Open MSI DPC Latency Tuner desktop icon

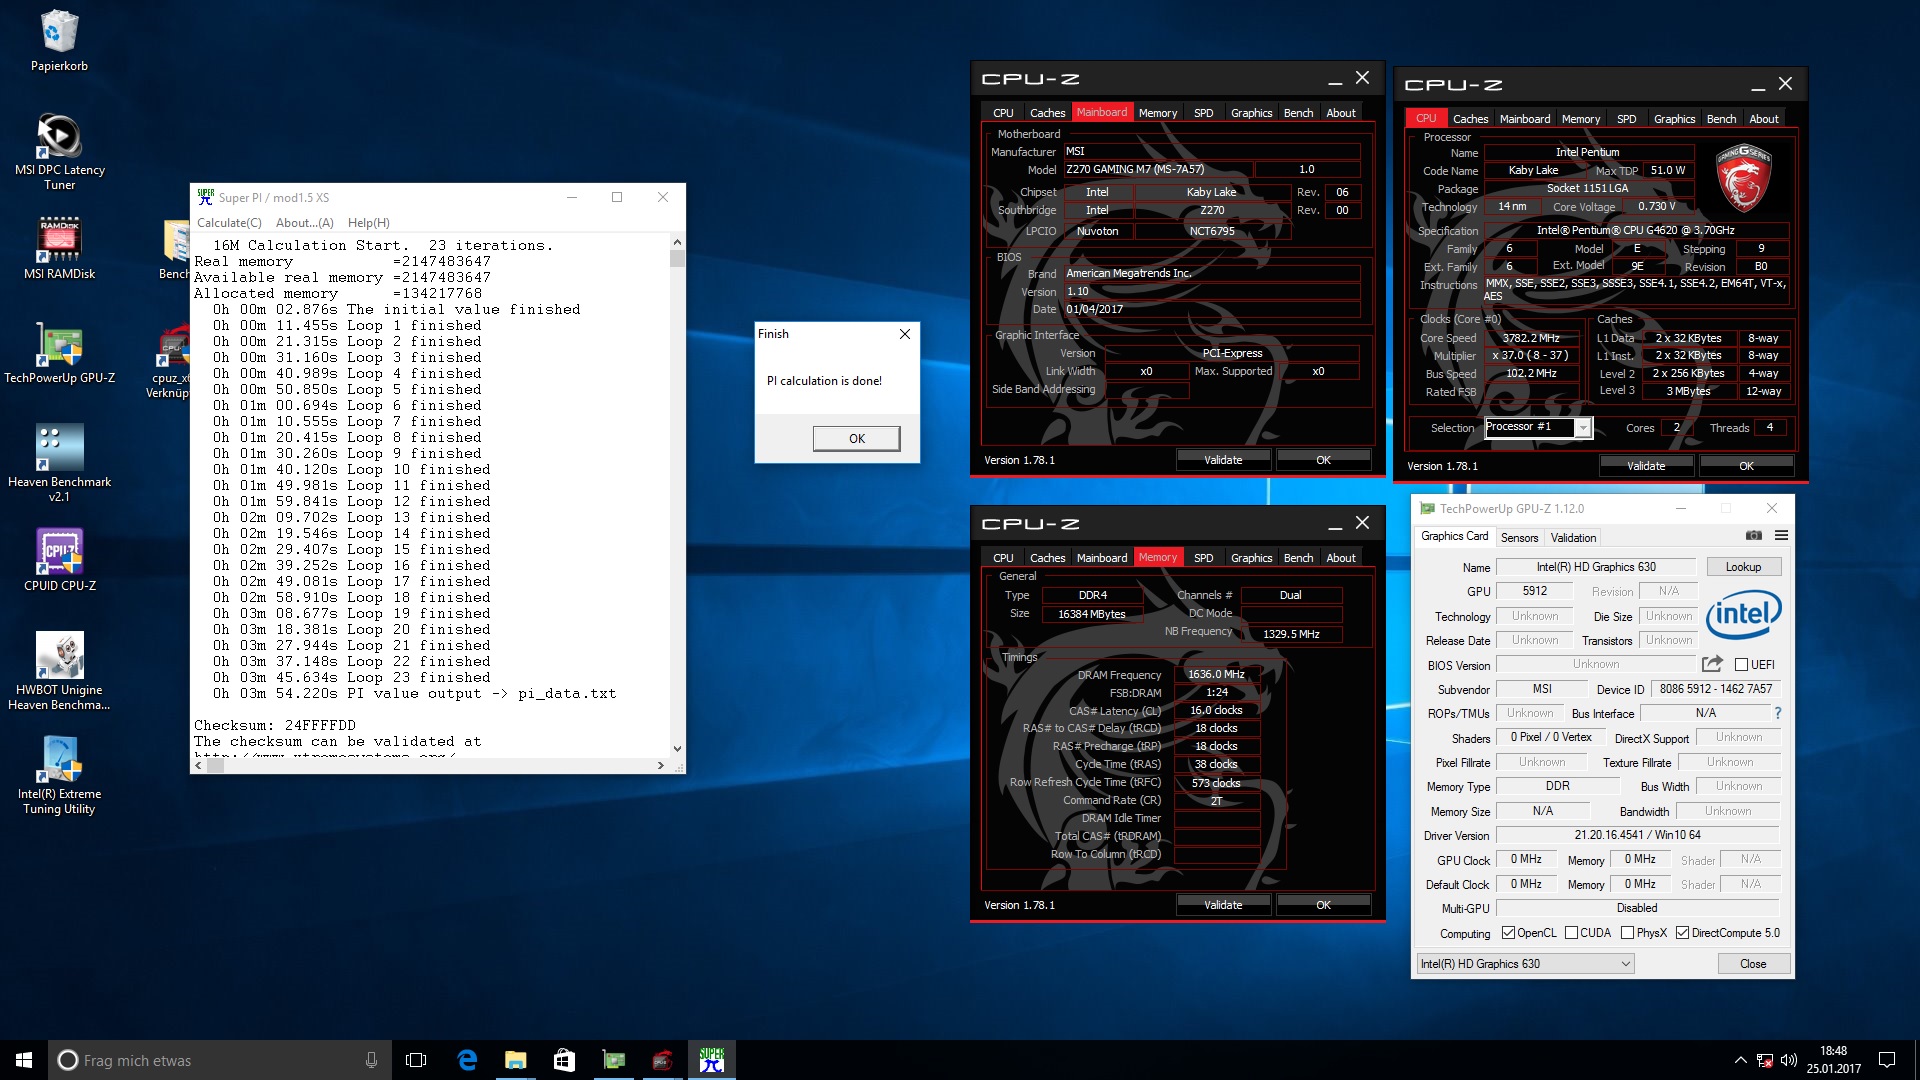pos(59,150)
